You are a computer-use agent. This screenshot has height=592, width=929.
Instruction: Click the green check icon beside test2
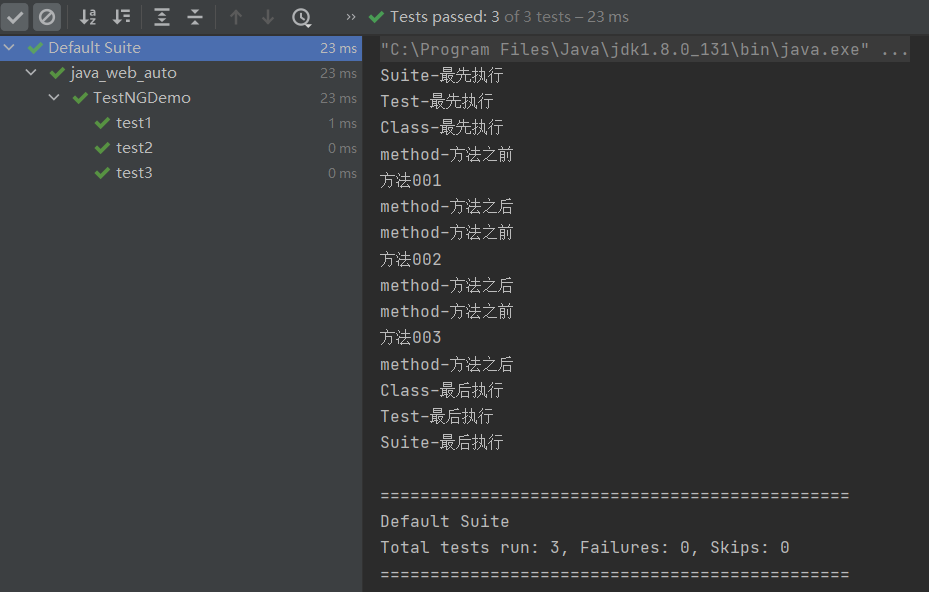click(102, 148)
